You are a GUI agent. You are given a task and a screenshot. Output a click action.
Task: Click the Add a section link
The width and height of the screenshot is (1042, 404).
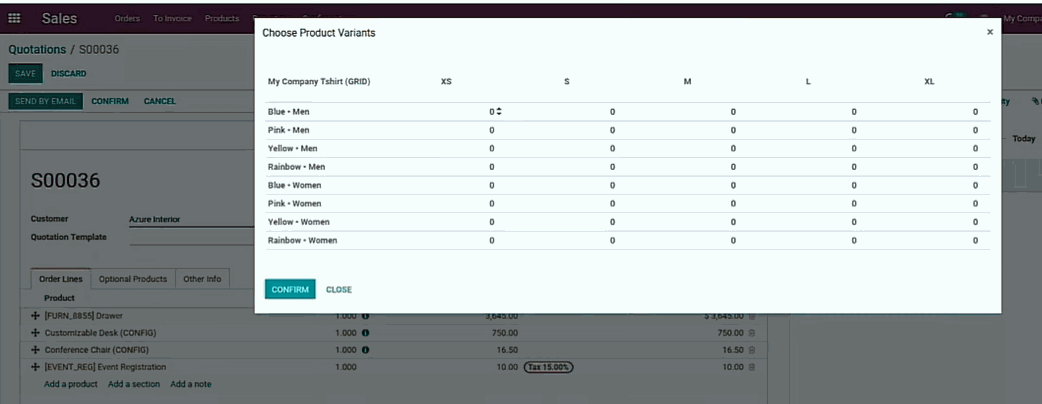[134, 384]
